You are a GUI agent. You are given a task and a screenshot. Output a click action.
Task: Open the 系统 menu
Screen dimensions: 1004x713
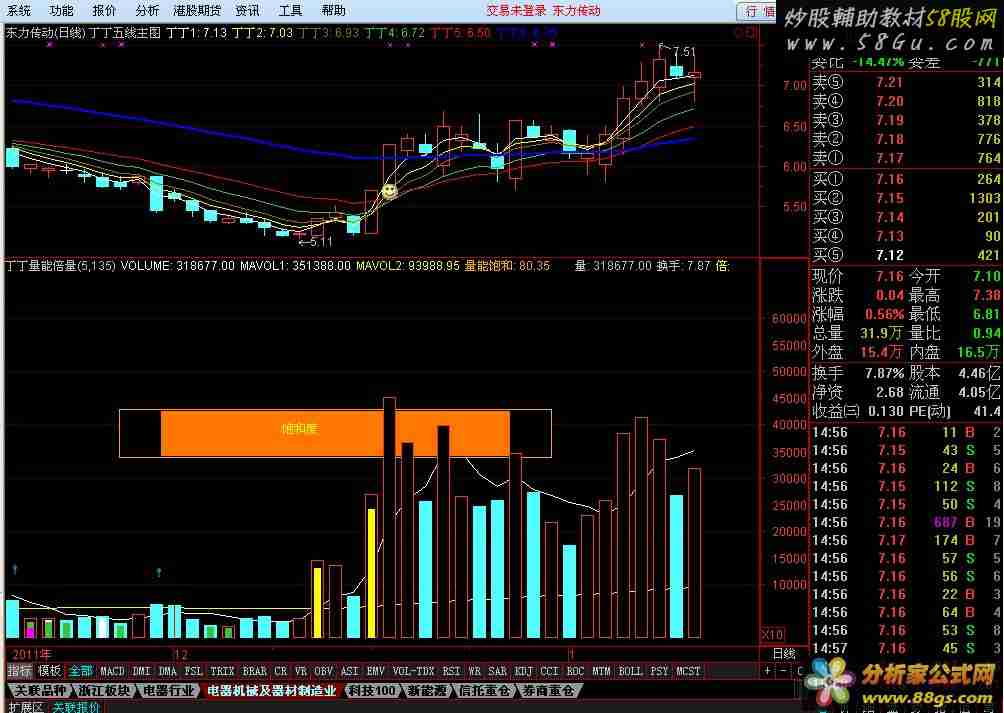19,10
